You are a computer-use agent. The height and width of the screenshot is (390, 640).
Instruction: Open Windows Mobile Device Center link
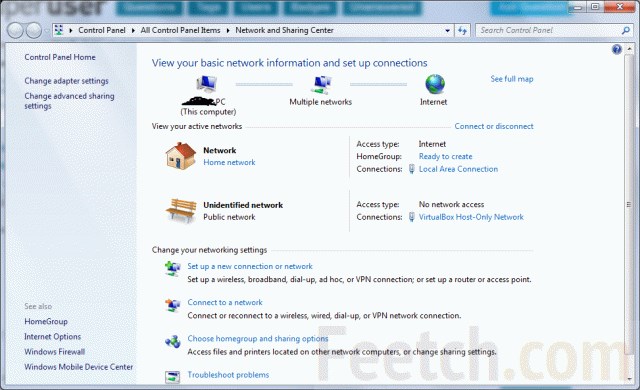click(79, 367)
